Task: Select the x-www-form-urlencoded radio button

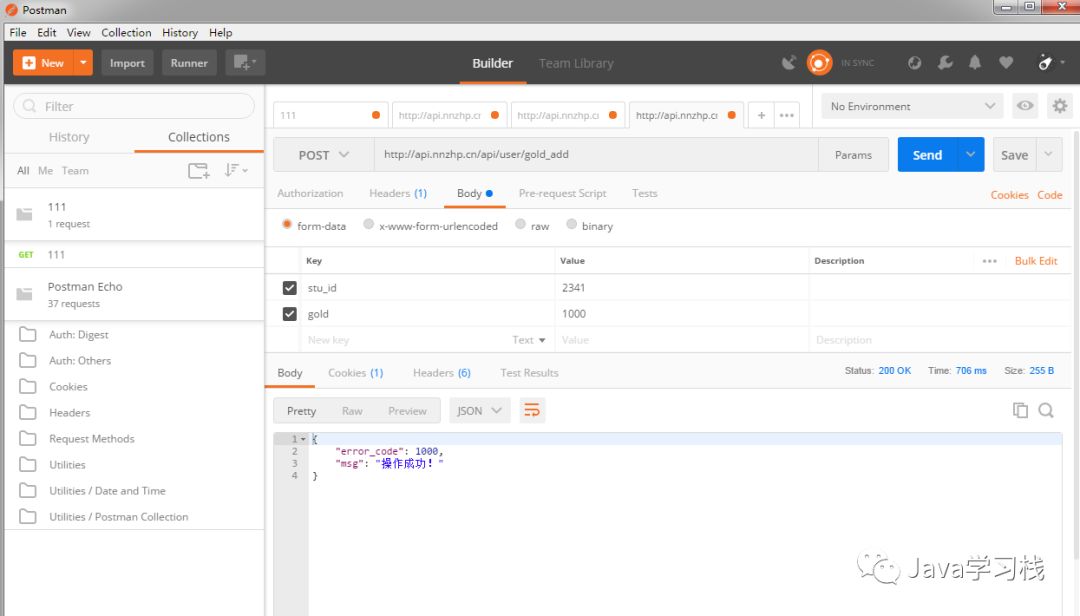Action: pyautogui.click(x=368, y=225)
